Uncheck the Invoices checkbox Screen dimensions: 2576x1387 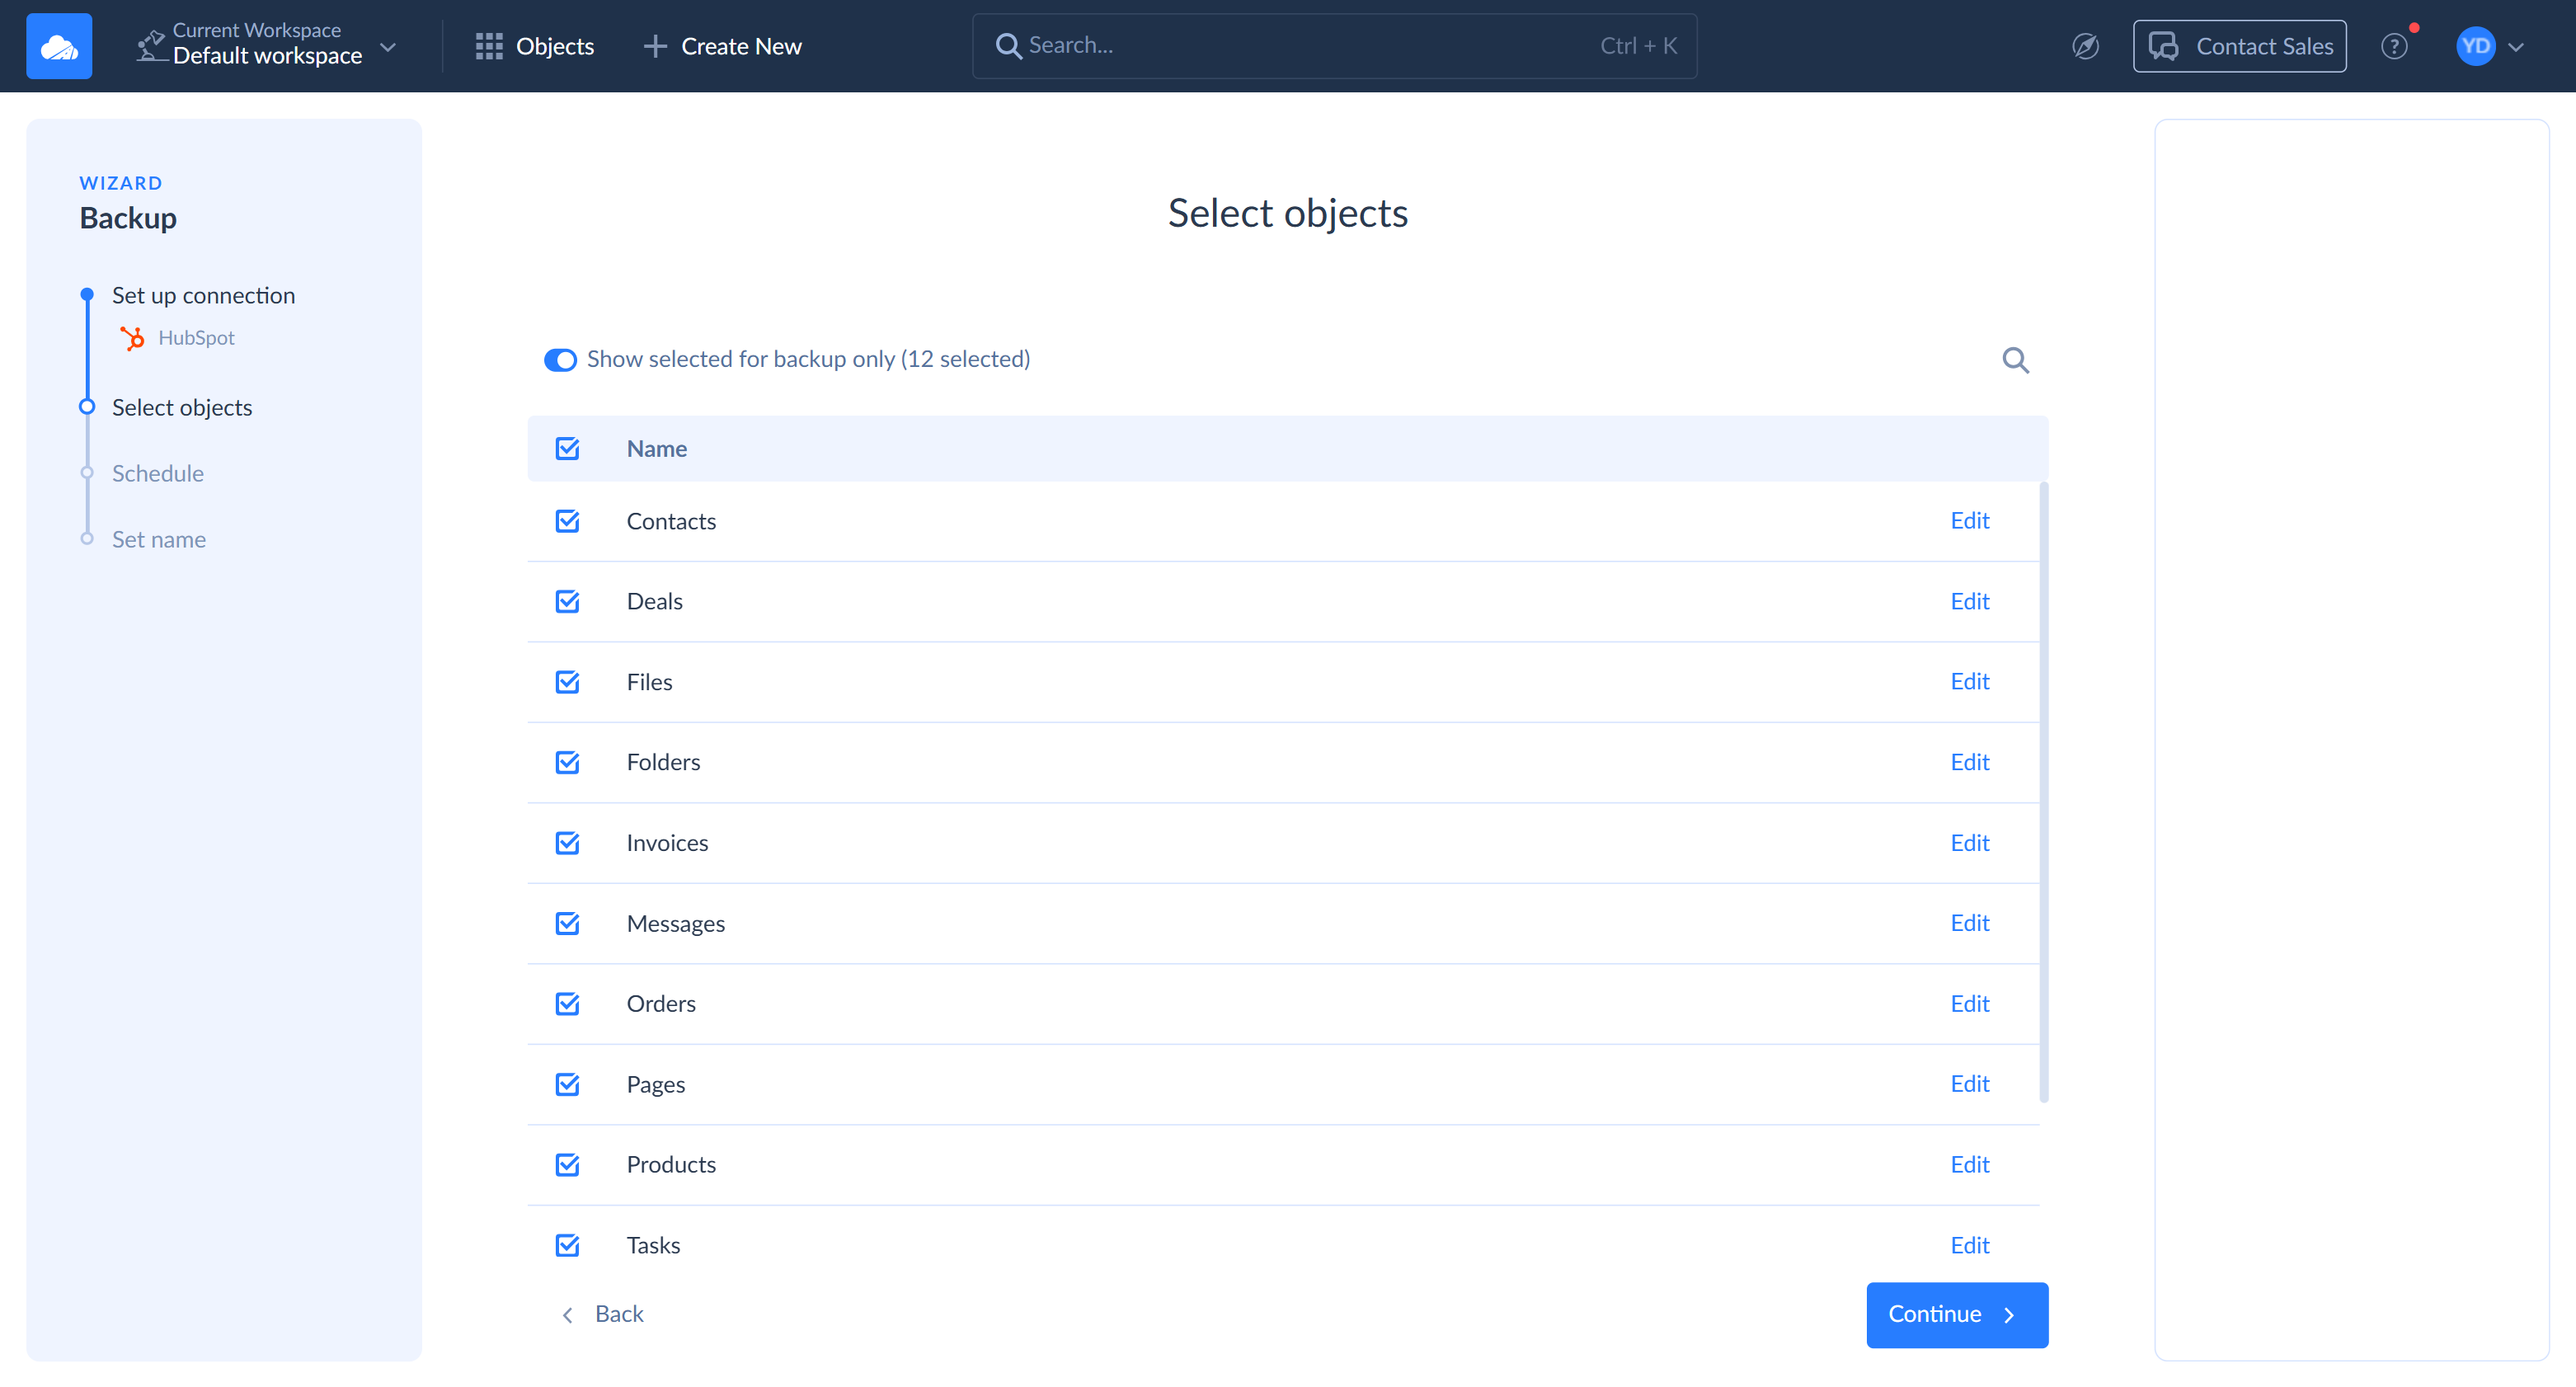click(x=567, y=843)
